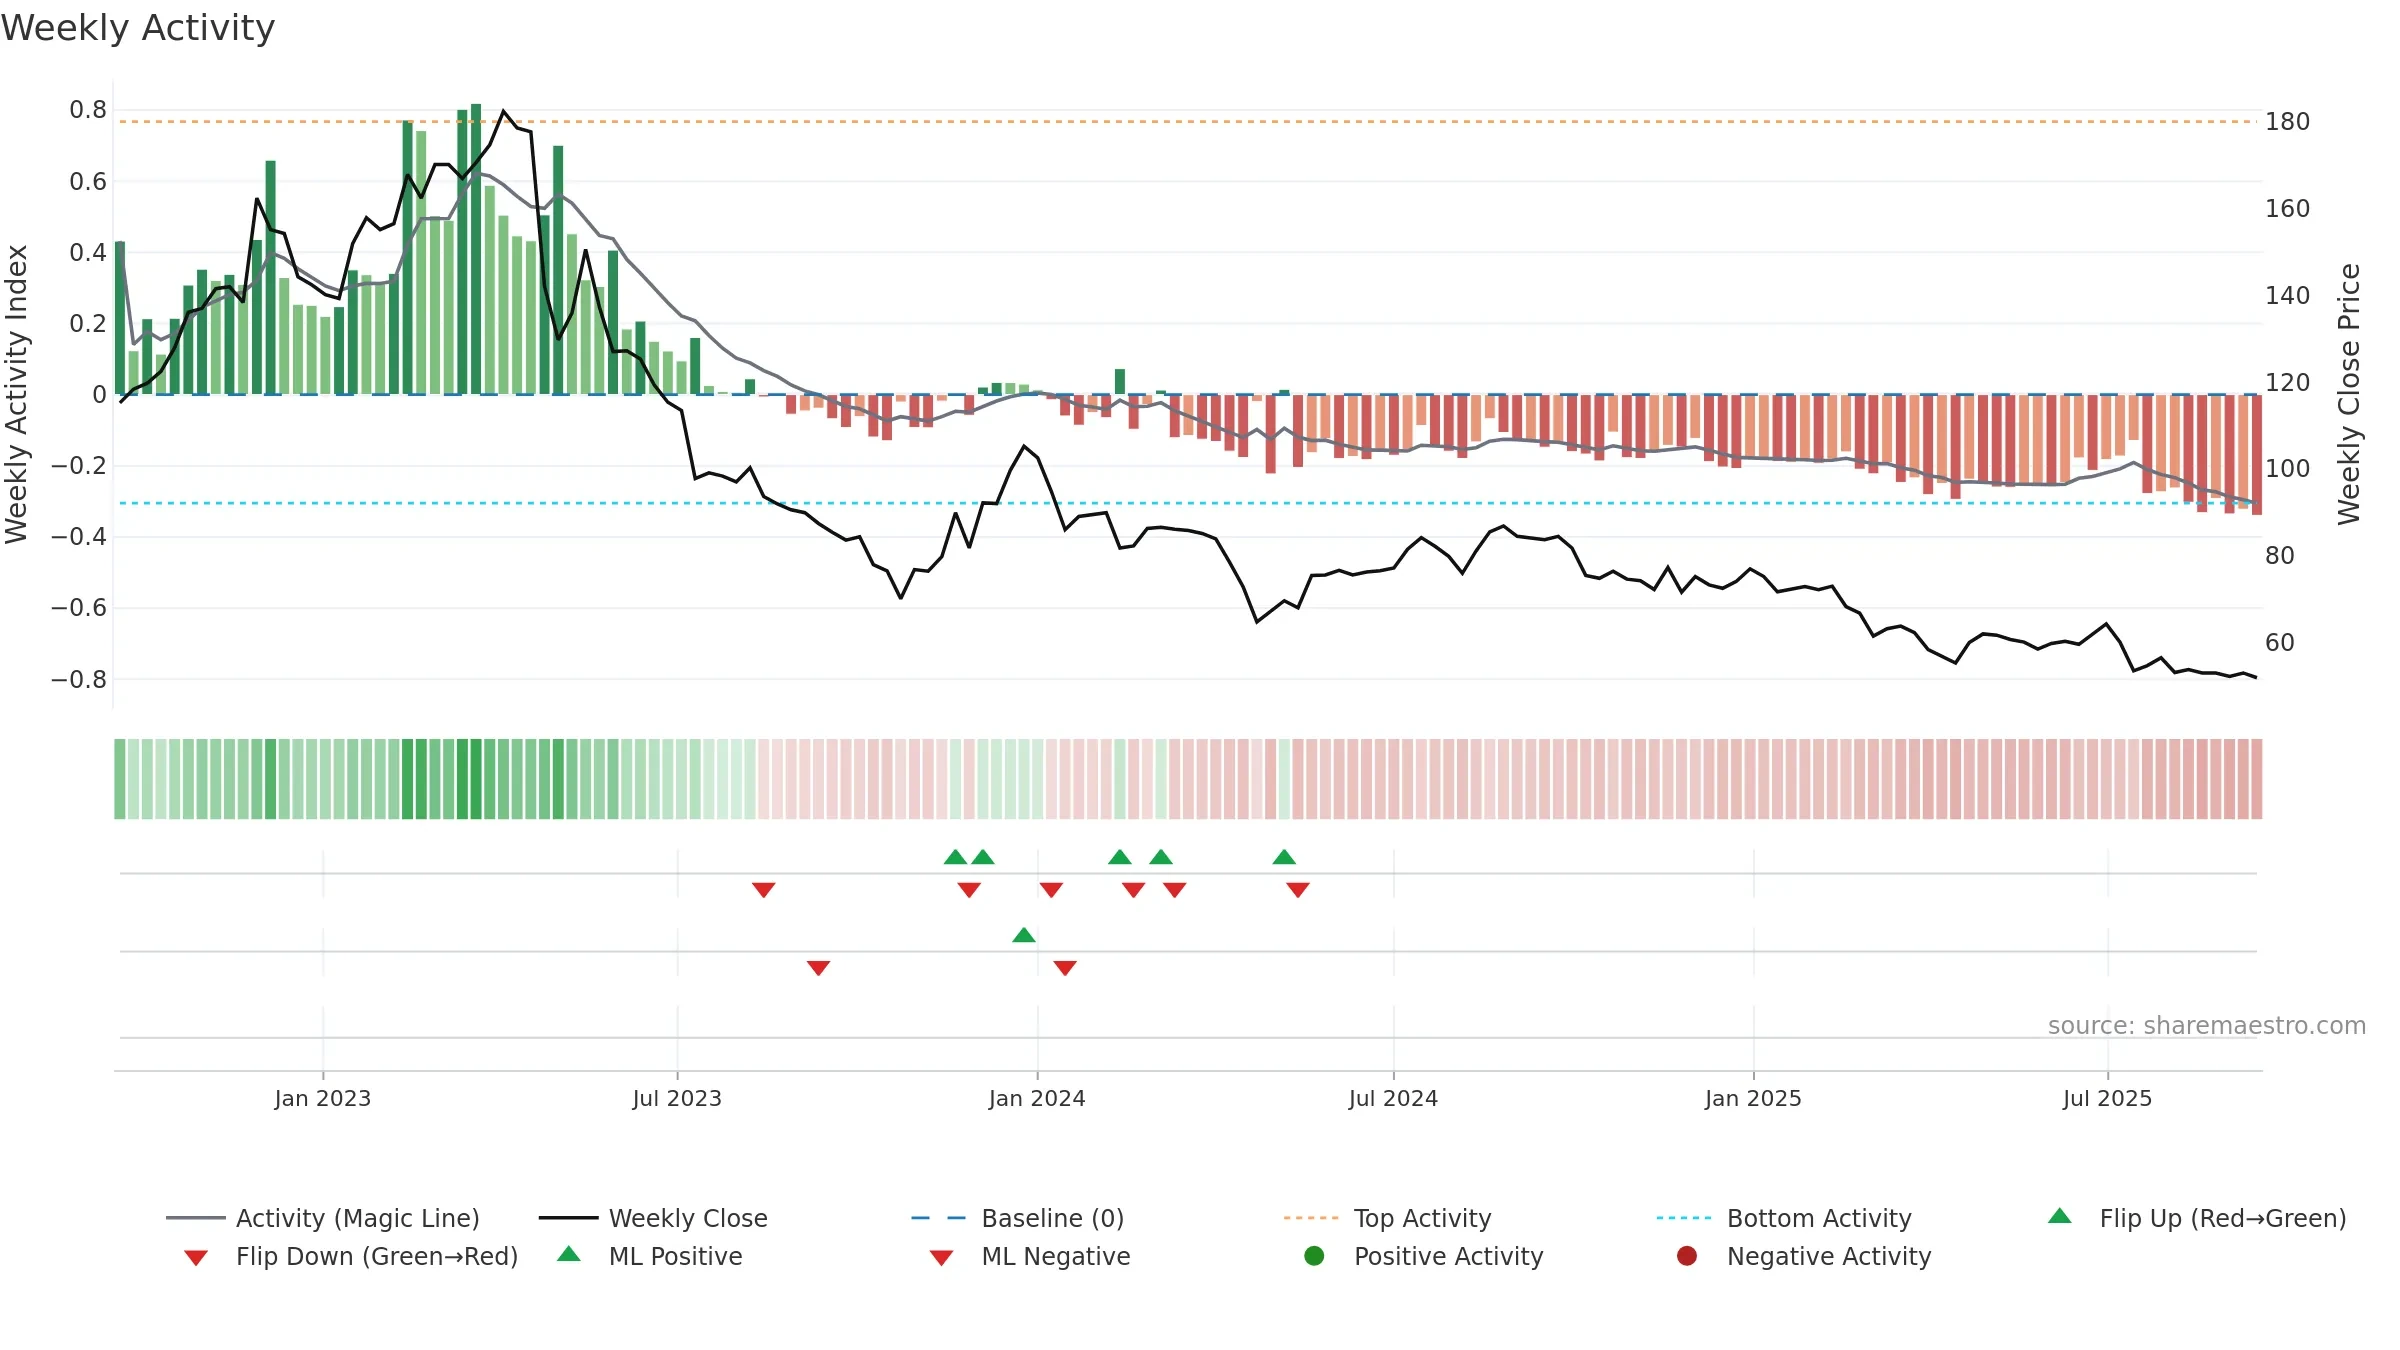The height and width of the screenshot is (1350, 2400).
Task: Click the green ML Positive legend triangle
Action: (x=569, y=1254)
